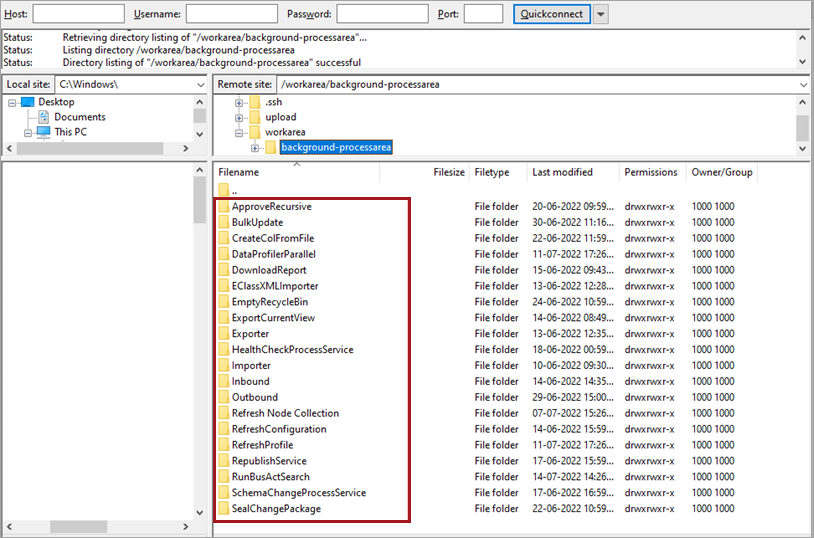Sort files by Filename column header
Viewport: 814px width, 538px height.
(238, 172)
